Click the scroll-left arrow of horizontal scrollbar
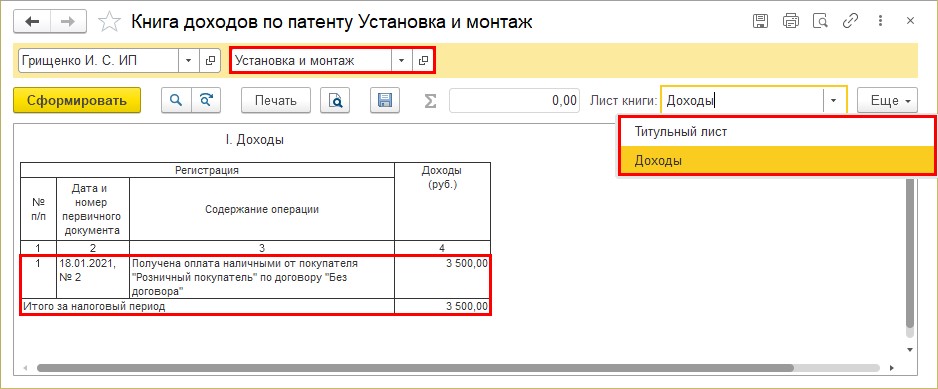Viewport: 938px width, 389px height. [25, 368]
